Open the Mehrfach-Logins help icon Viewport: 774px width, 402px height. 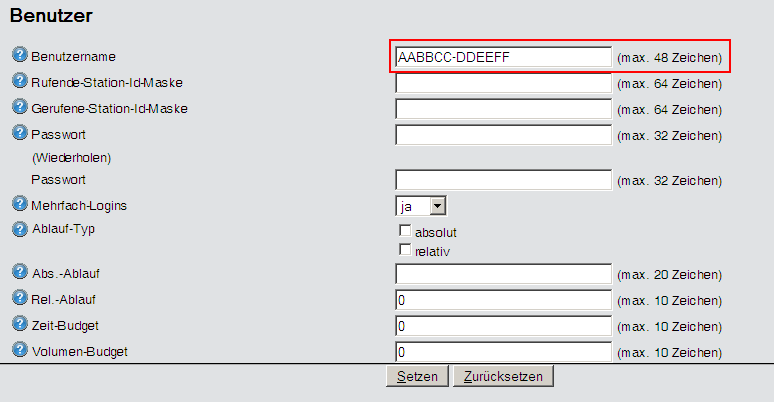tap(19, 205)
